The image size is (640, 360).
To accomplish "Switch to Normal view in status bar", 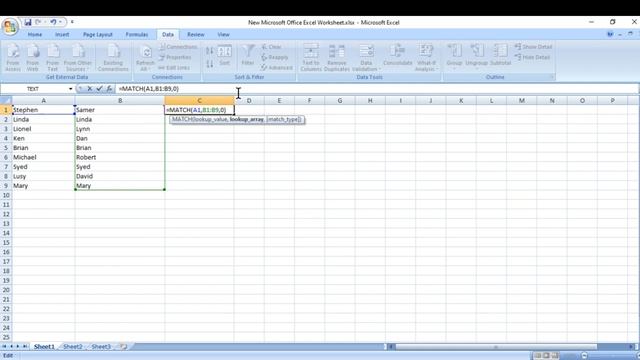I will point(538,356).
